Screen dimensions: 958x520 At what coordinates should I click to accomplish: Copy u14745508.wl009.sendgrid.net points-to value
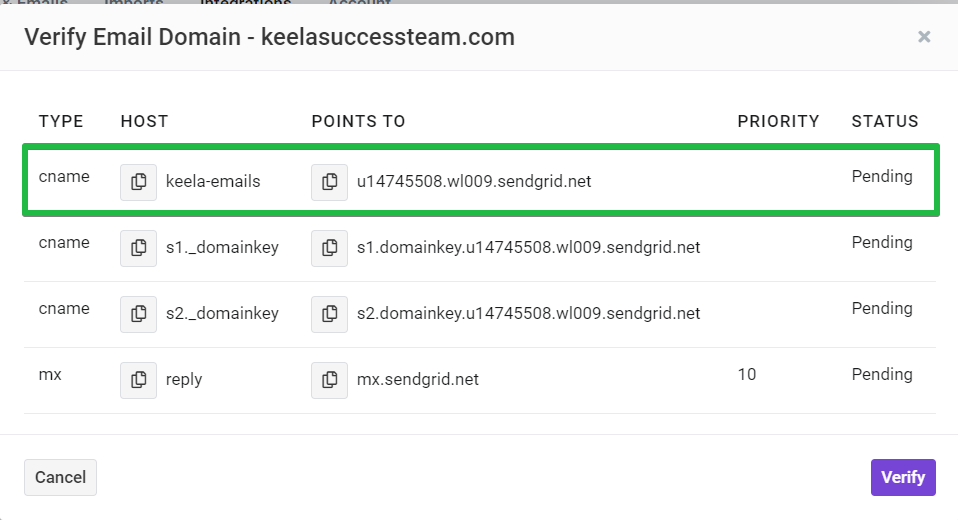tap(329, 182)
